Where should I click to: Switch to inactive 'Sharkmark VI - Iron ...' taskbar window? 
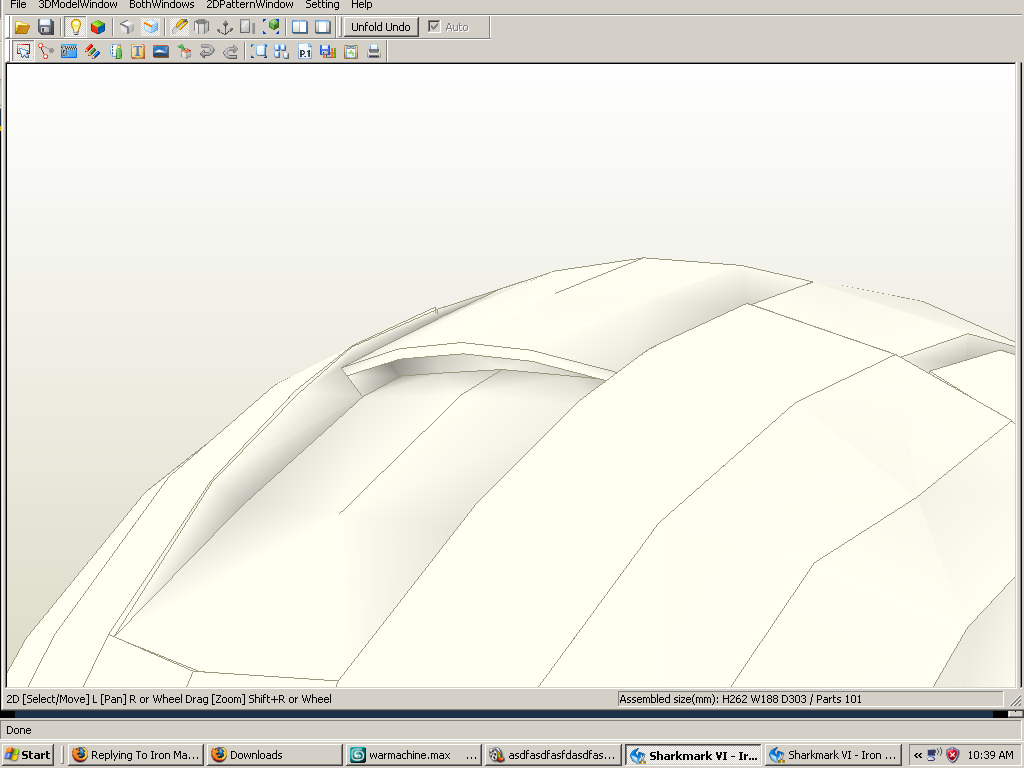pos(833,755)
